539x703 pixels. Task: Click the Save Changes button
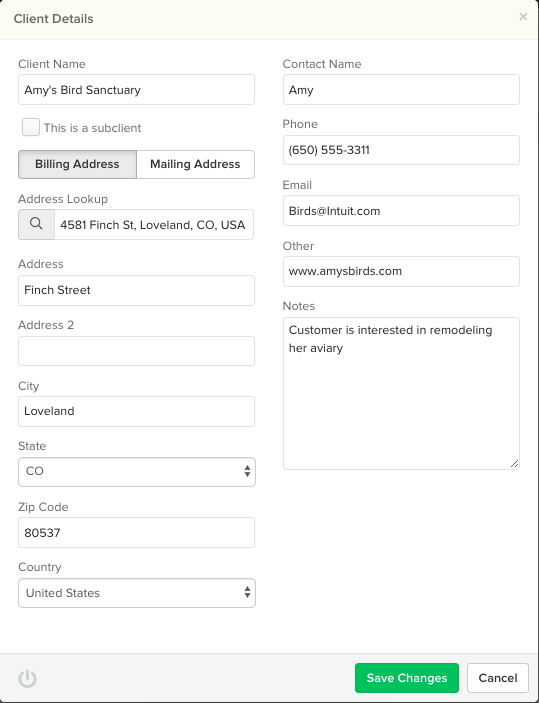407,678
